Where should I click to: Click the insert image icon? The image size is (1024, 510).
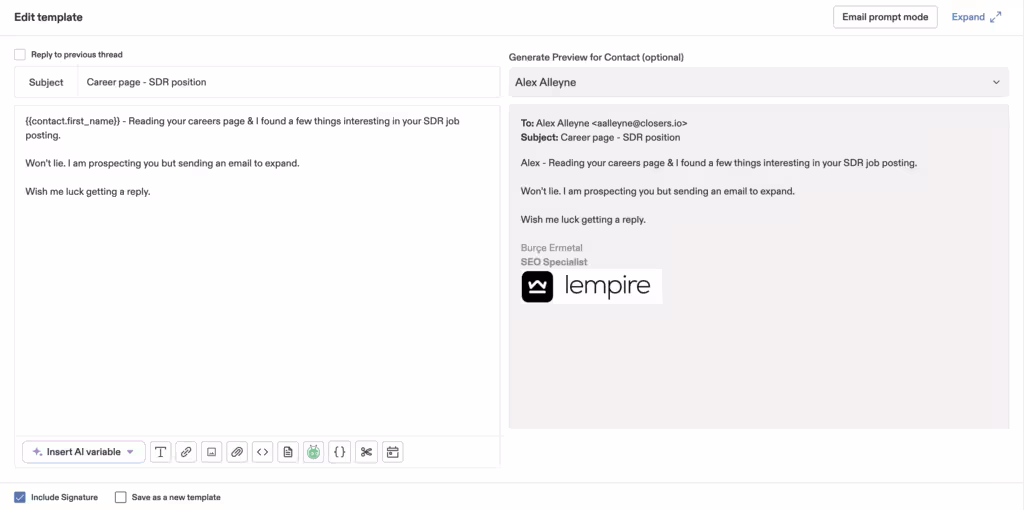(x=211, y=452)
